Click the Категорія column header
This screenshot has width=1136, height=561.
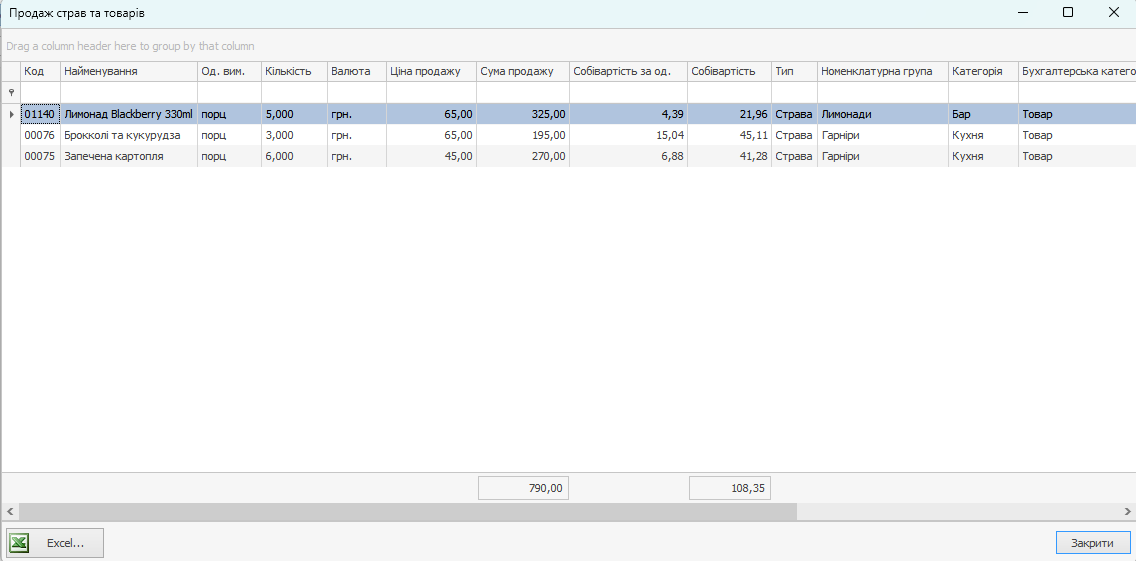coord(982,71)
